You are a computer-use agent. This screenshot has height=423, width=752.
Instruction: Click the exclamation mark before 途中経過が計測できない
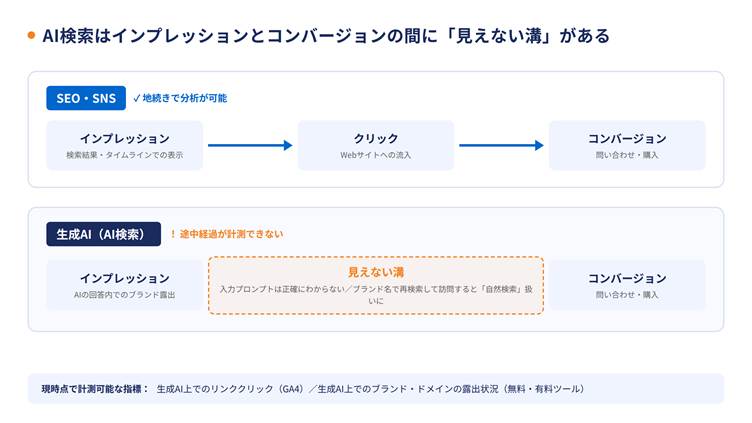(173, 234)
